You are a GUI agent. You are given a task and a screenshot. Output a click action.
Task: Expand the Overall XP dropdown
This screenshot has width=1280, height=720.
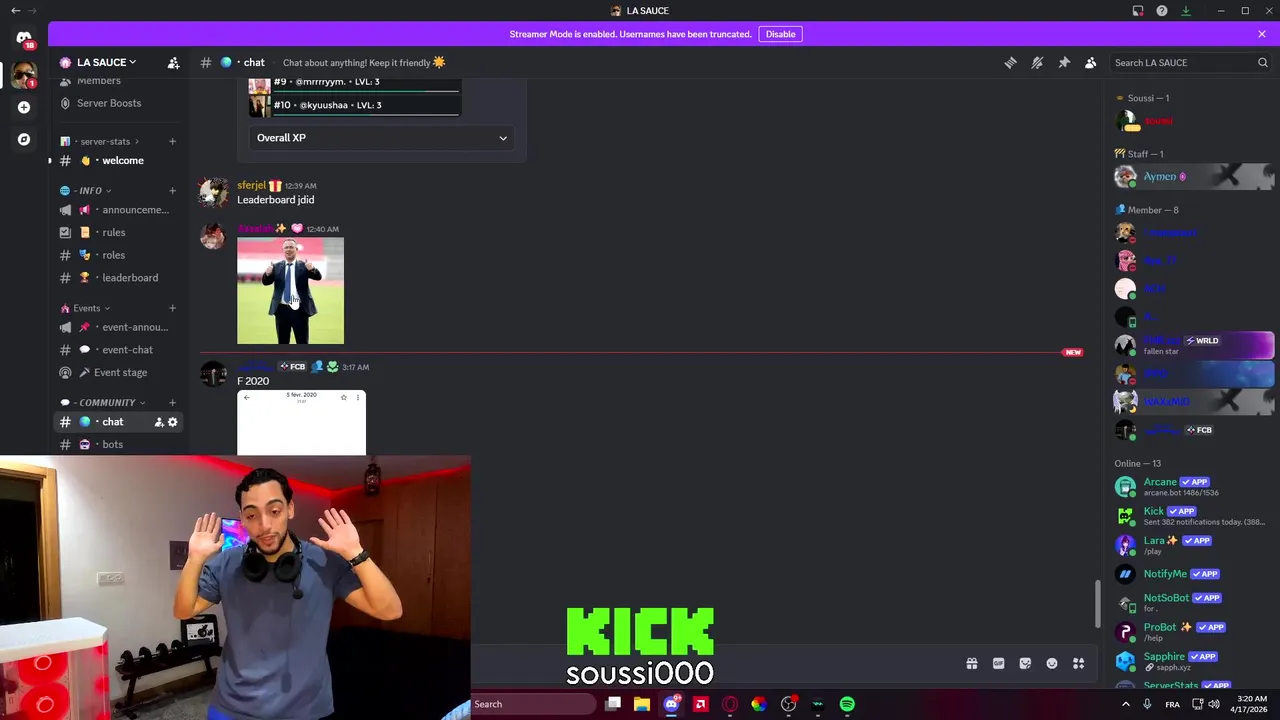point(381,138)
